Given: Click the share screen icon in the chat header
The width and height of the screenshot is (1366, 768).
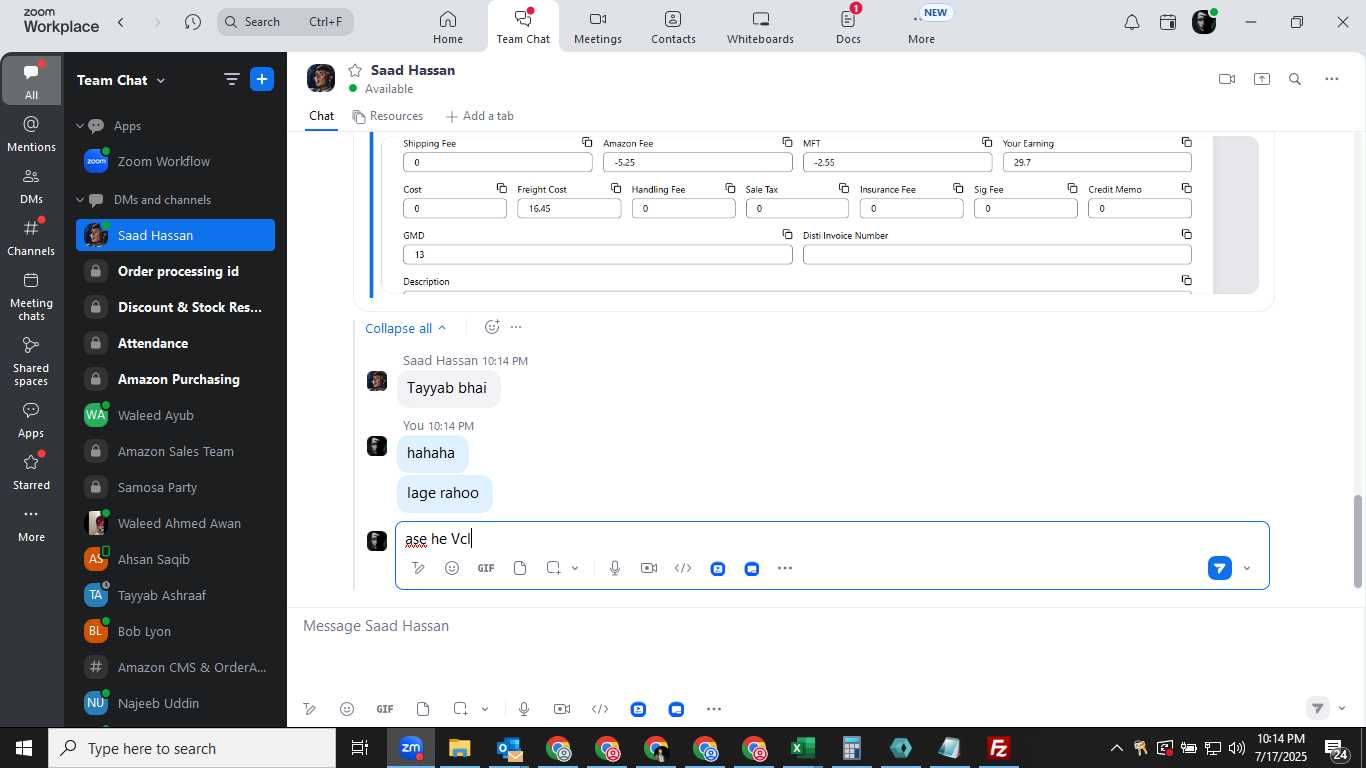Looking at the screenshot, I should 1262,79.
